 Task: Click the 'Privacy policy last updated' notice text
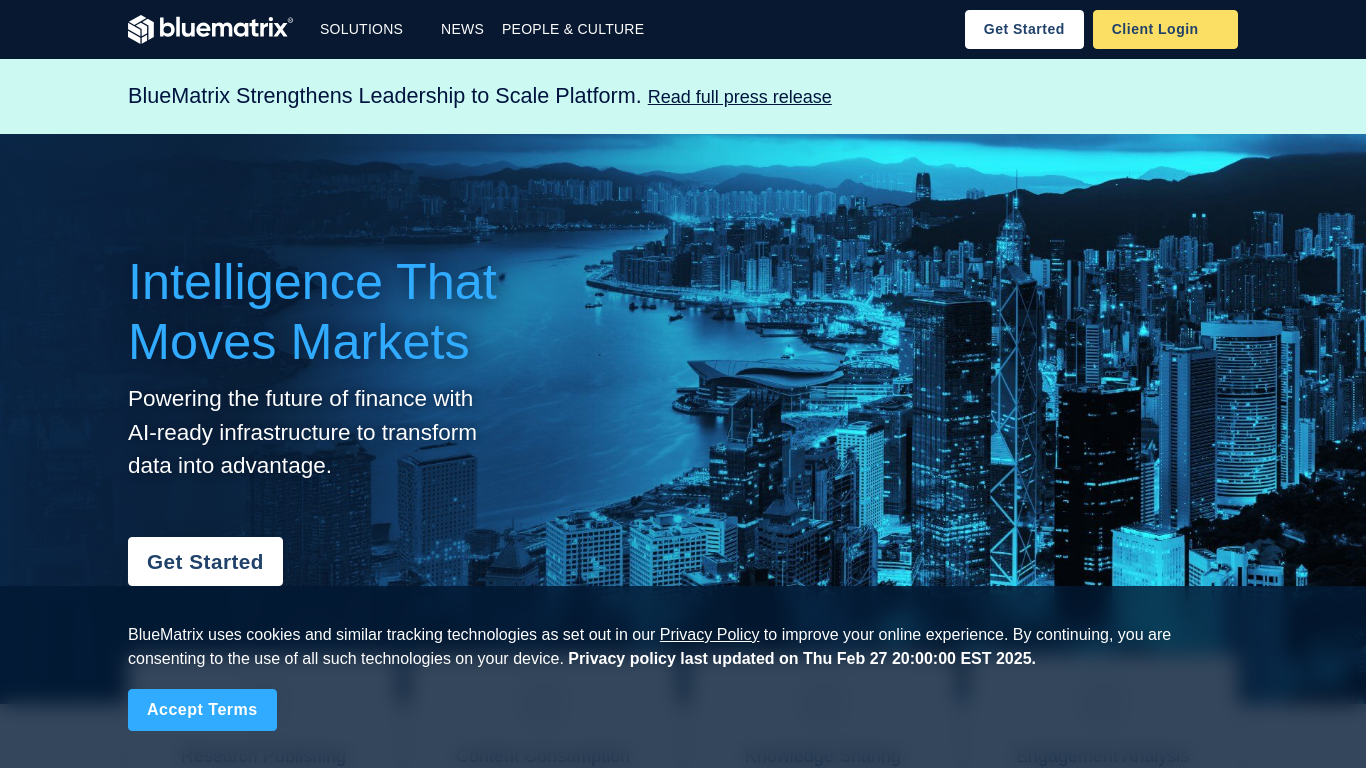coord(802,658)
